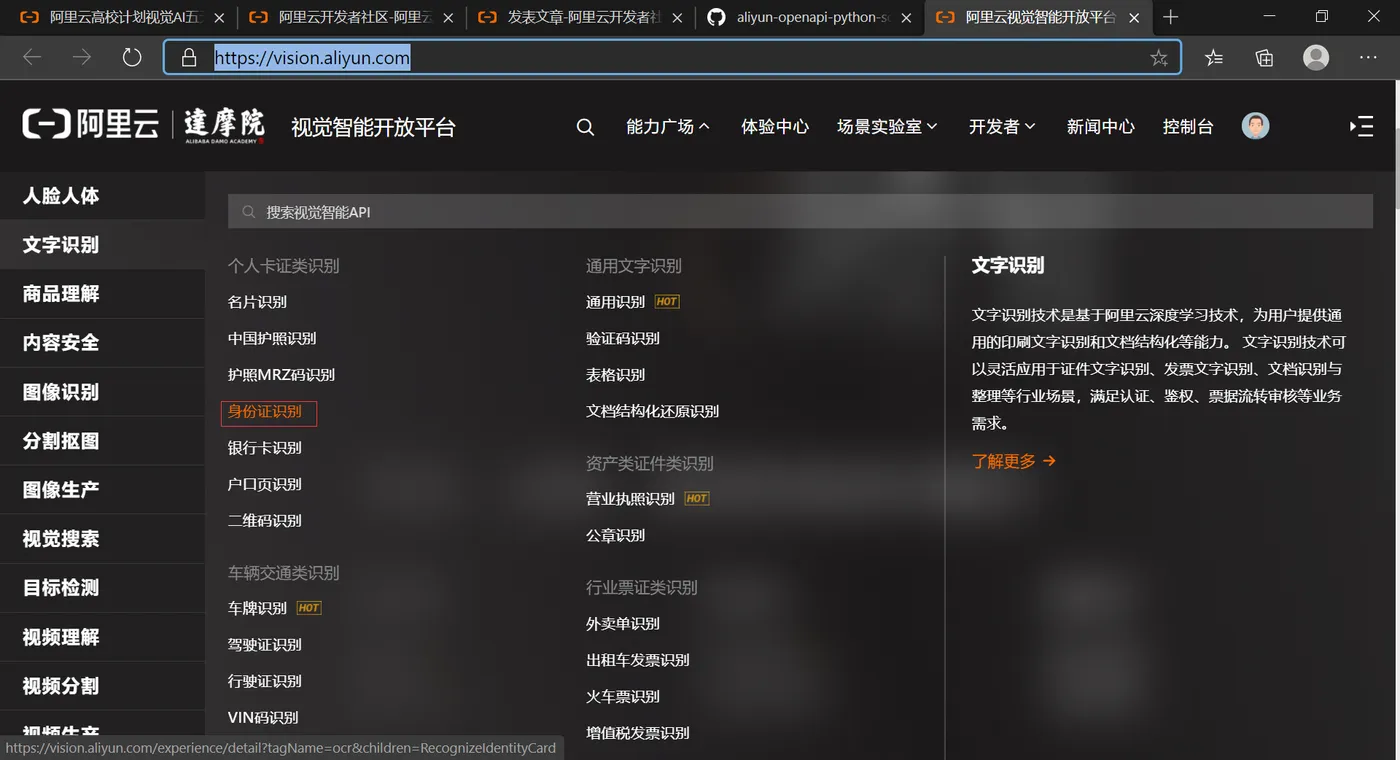Close the GitHub aliyun-openapi-python tab
Viewport: 1400px width, 760px height.
click(906, 18)
